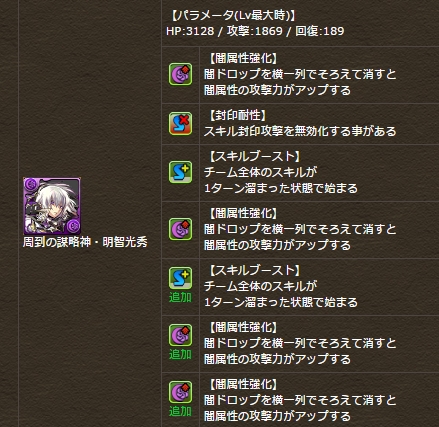439x427 pixels.
Task: Open the 明智光秀 monster portrait thumbnail
Action: pyautogui.click(x=52, y=206)
